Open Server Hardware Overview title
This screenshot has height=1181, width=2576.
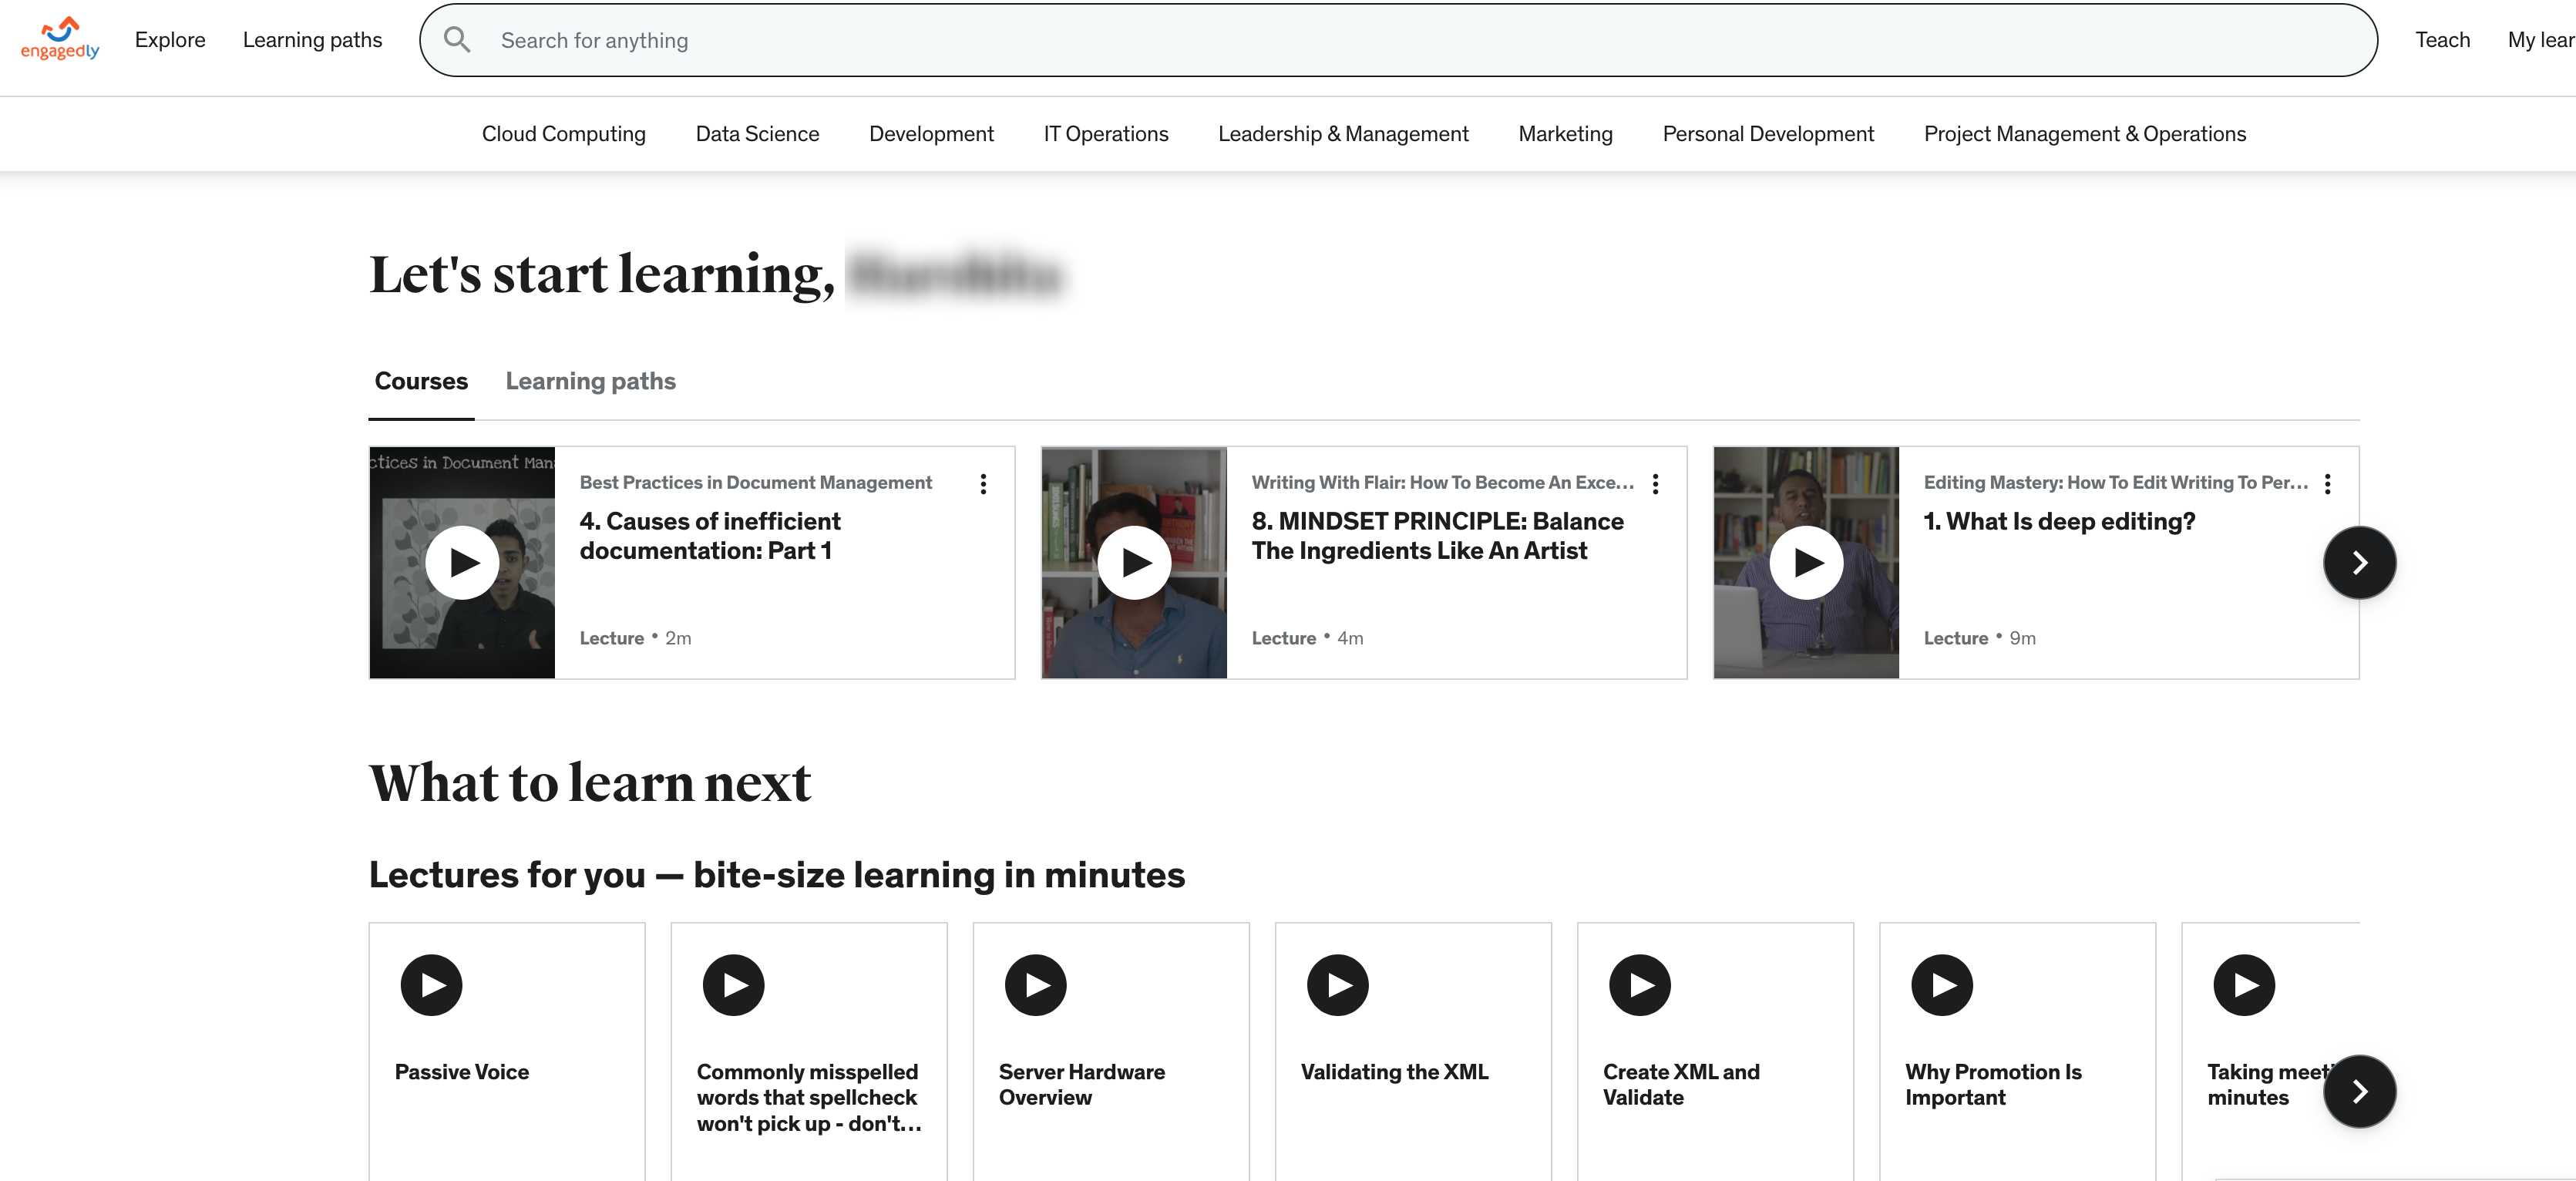click(1082, 1085)
